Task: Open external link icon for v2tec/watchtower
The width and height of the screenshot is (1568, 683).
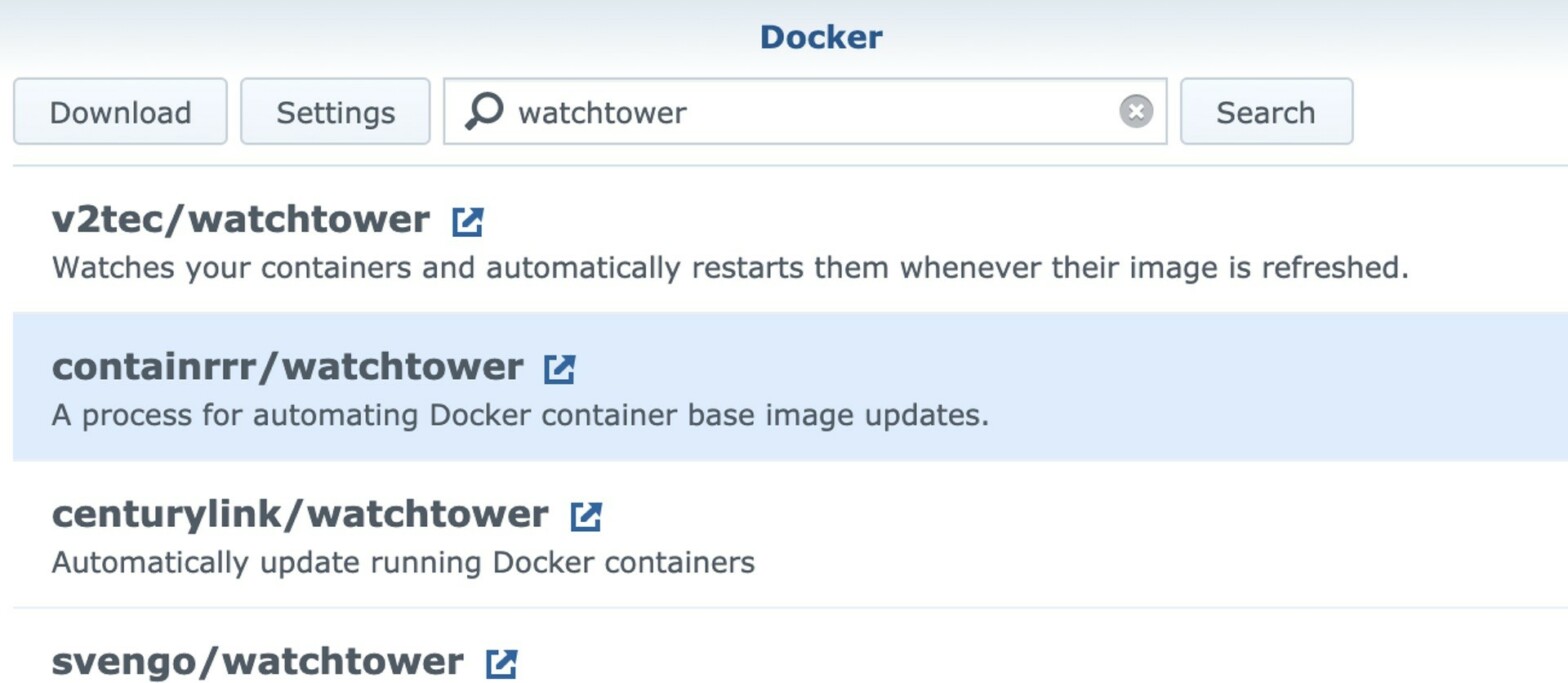Action: point(467,221)
